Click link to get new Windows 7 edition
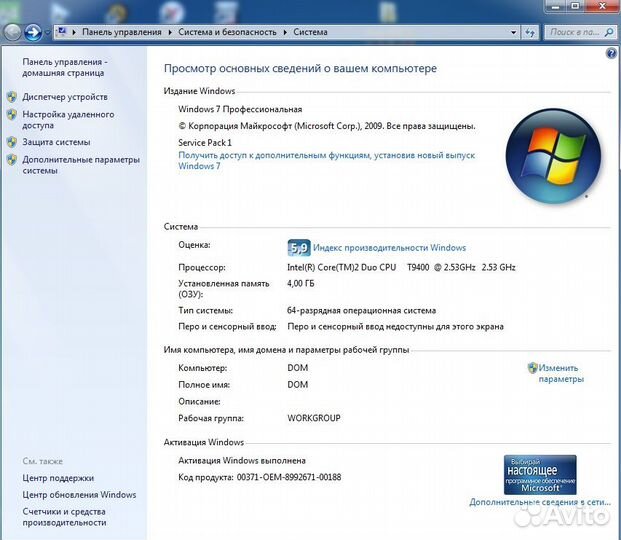Screen dimensions: 621x540 326,160
